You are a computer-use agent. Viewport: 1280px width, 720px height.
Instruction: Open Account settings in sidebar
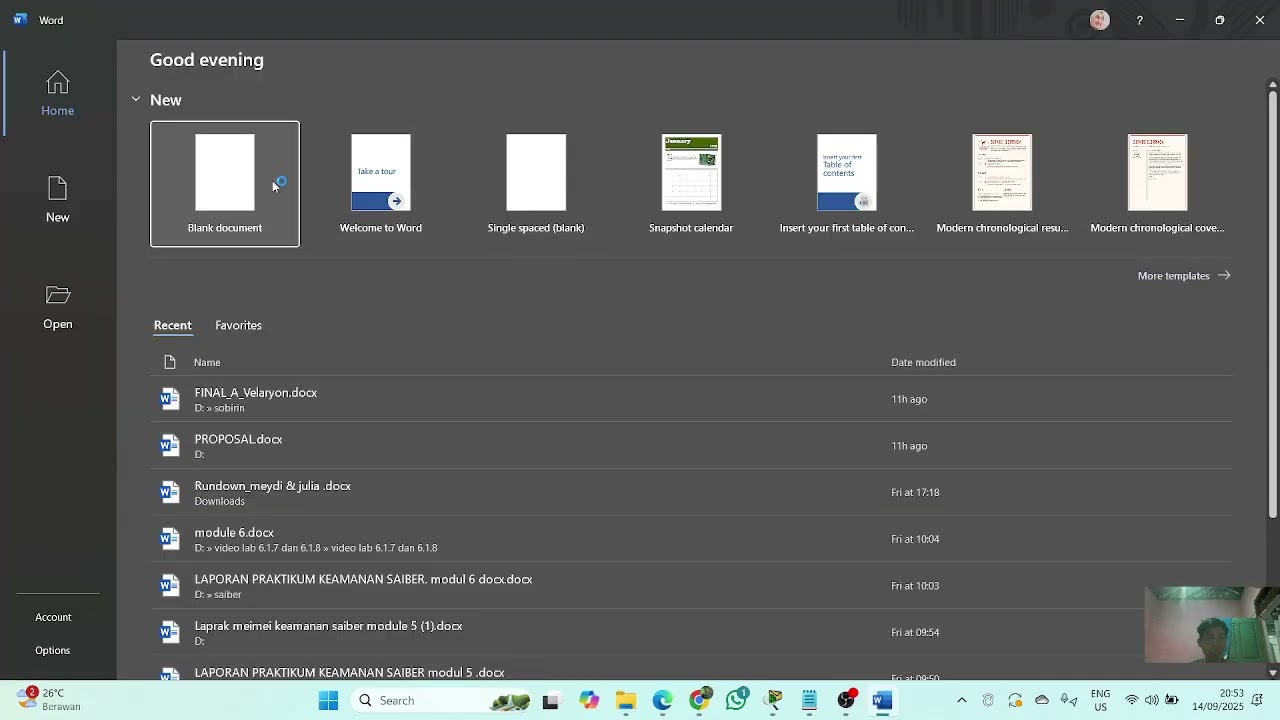click(53, 617)
